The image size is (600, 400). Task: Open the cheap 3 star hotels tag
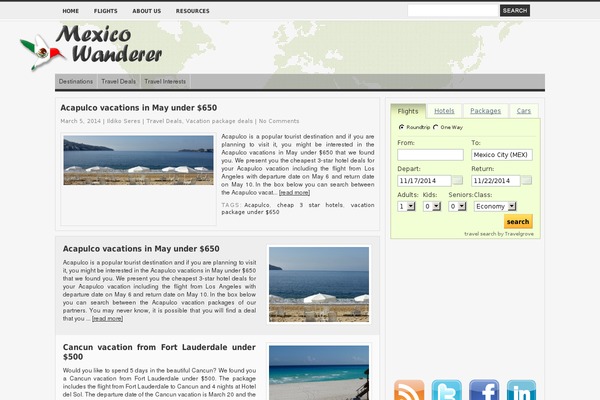pyautogui.click(x=310, y=205)
